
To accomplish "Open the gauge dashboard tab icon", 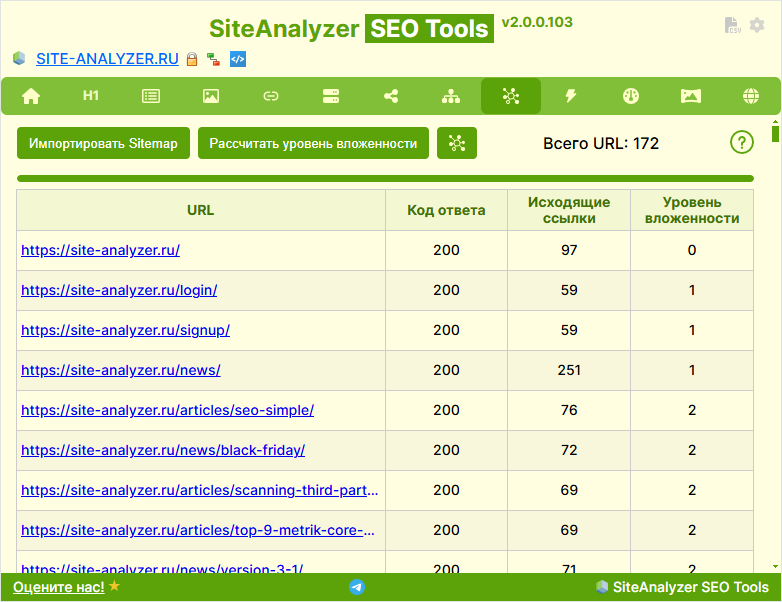I will (631, 96).
